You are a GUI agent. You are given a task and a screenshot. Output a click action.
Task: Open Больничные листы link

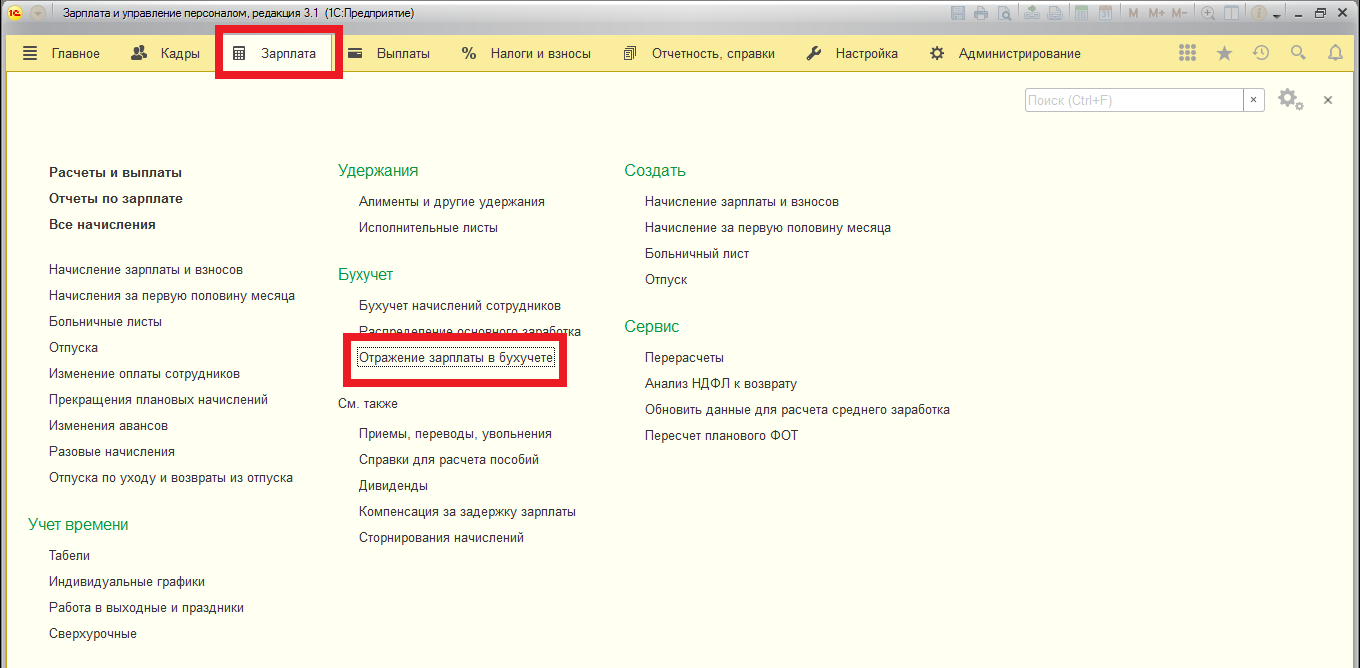click(x=105, y=322)
